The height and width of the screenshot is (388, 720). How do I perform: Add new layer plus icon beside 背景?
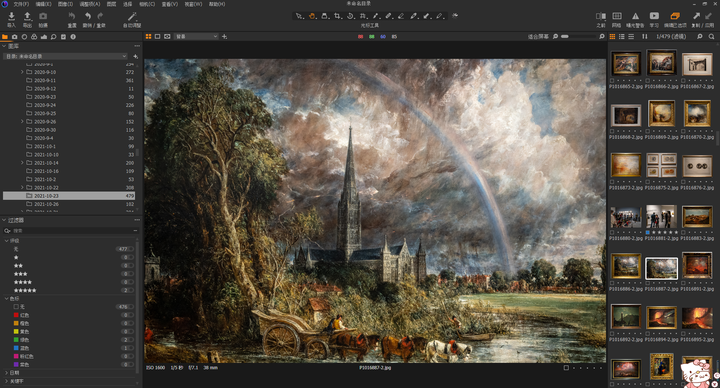pyautogui.click(x=225, y=36)
